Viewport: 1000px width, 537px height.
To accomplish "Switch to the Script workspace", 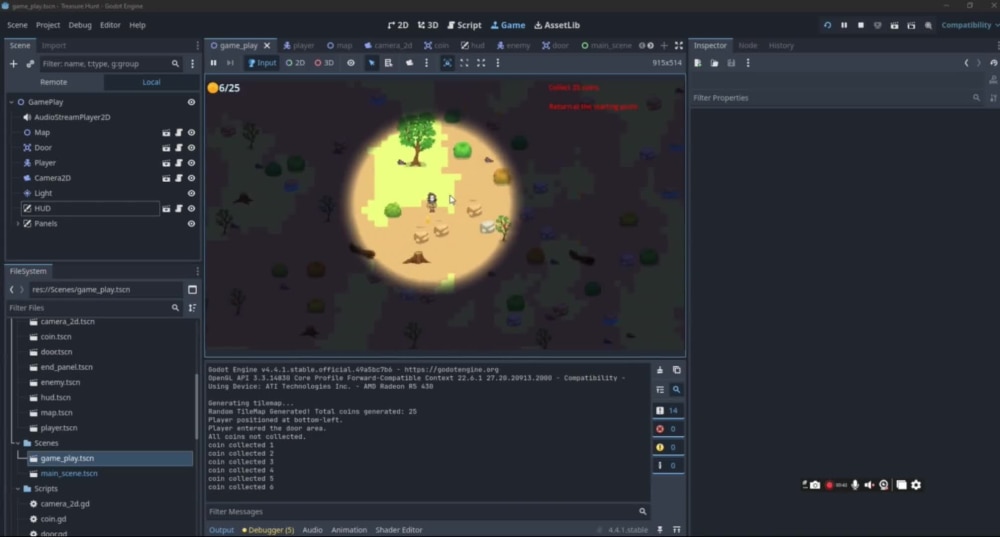I will coord(464,26).
